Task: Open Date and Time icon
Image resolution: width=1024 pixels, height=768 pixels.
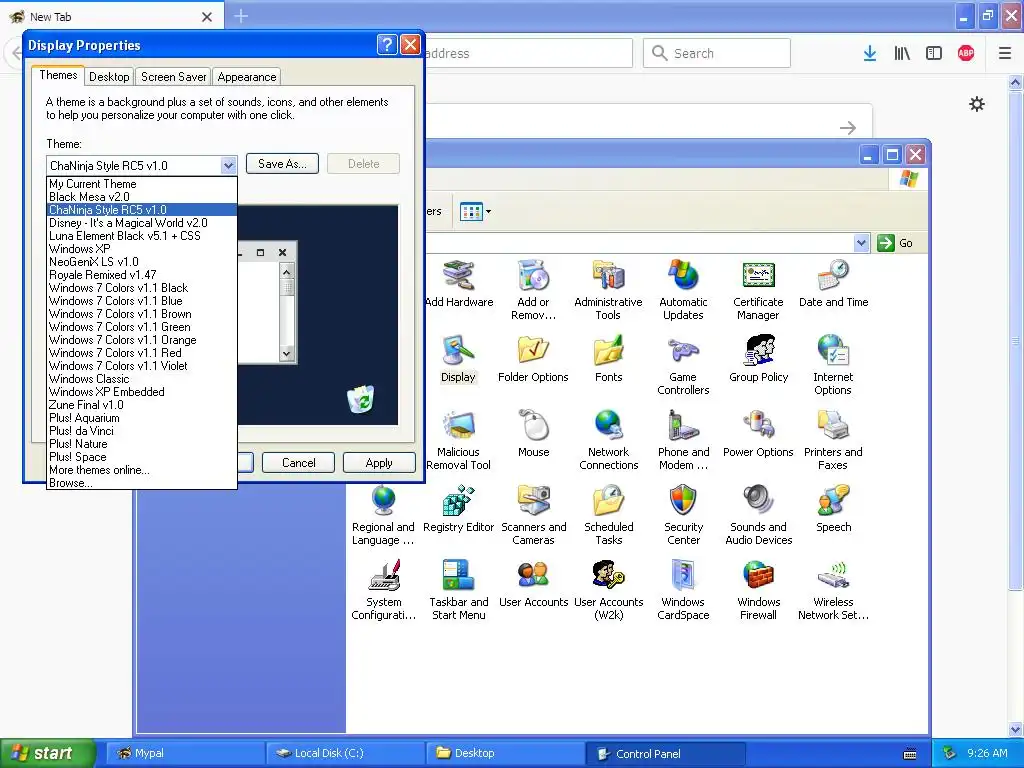Action: point(833,283)
